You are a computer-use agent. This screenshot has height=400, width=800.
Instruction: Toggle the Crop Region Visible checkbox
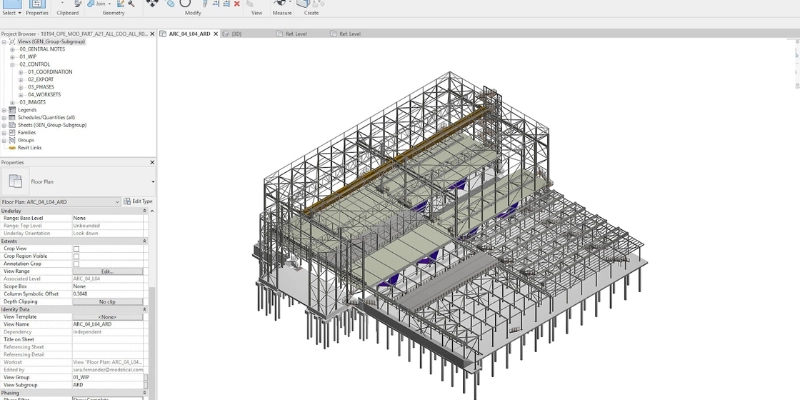point(76,256)
